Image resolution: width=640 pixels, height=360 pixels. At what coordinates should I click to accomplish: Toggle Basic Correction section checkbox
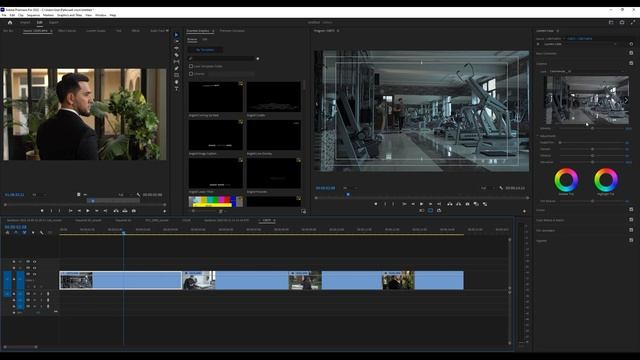click(631, 53)
